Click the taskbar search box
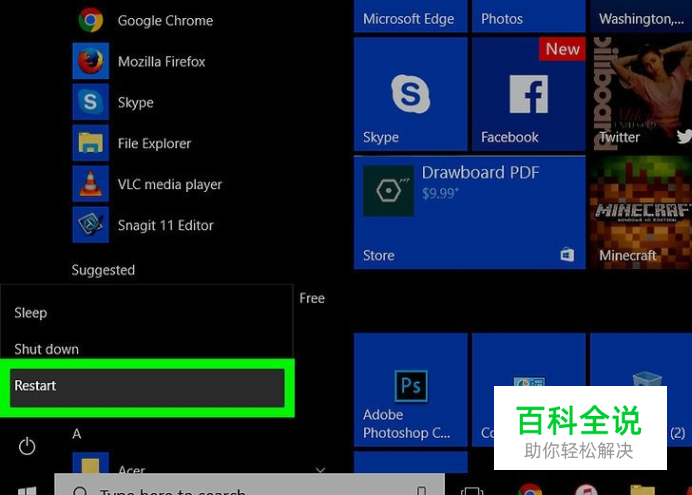 tap(249, 485)
